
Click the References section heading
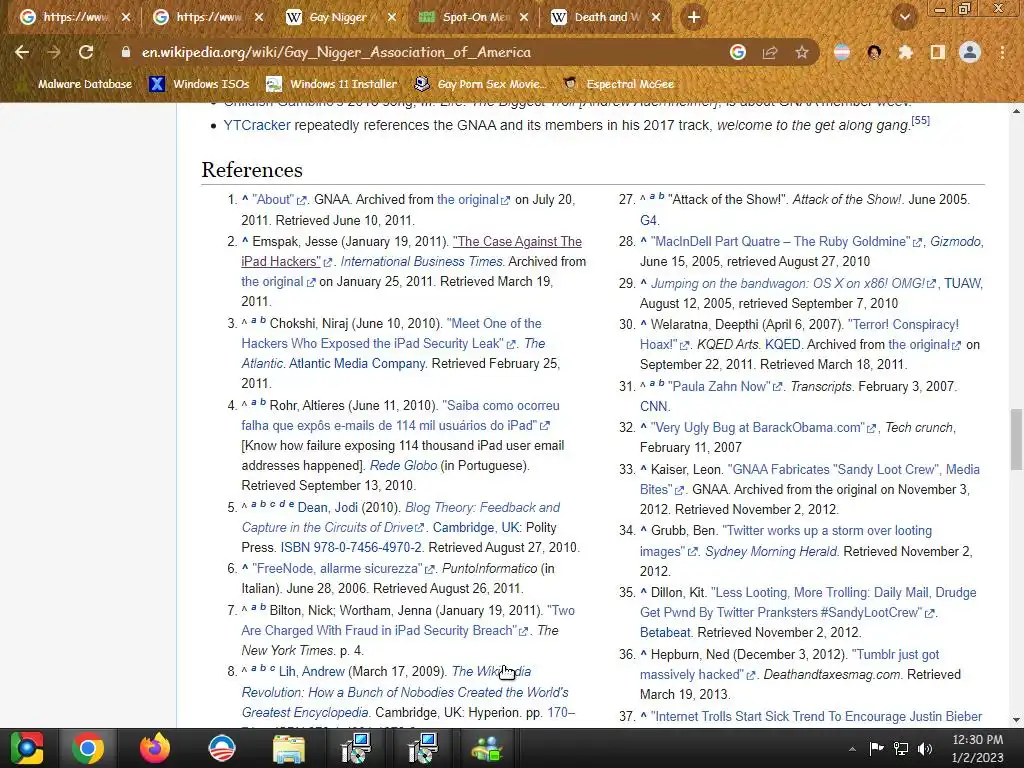tap(252, 170)
